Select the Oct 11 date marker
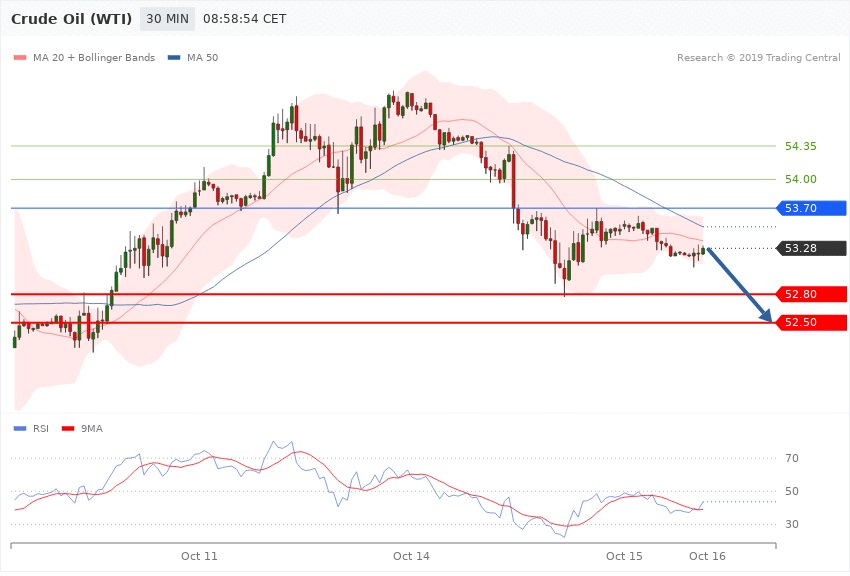The height and width of the screenshot is (576, 850). tap(199, 555)
